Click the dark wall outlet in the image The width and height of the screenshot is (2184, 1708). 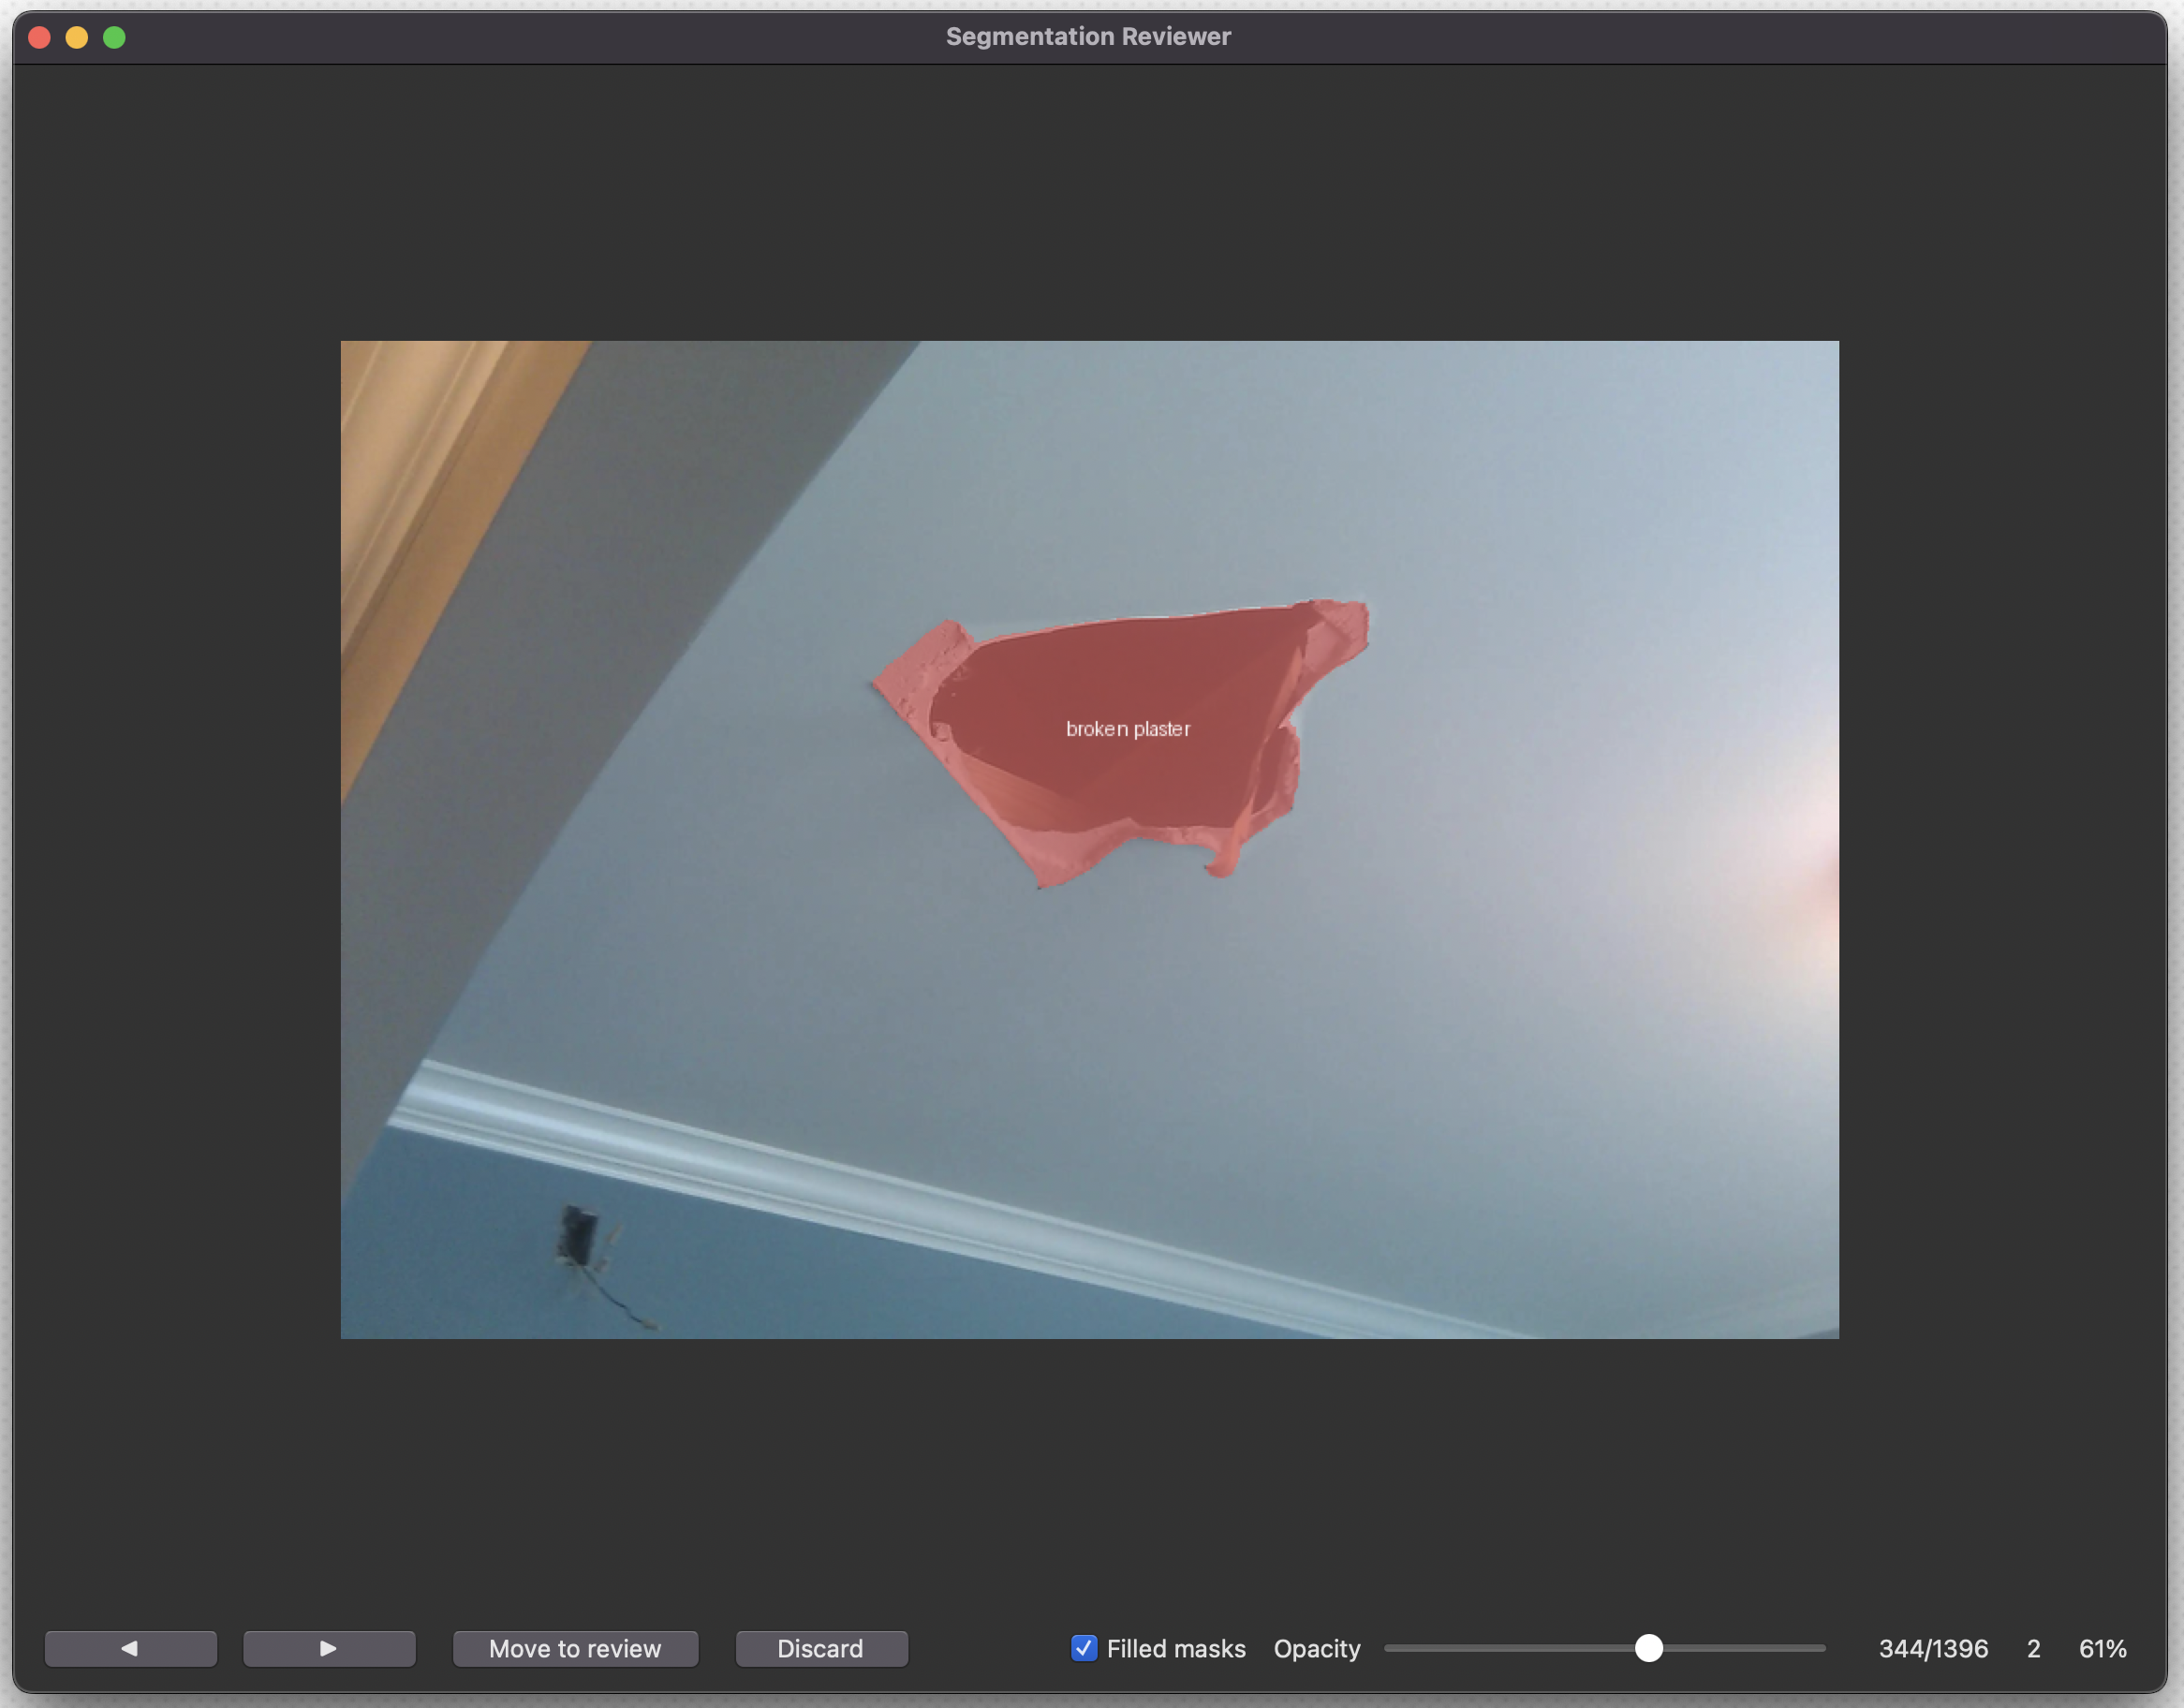point(578,1235)
